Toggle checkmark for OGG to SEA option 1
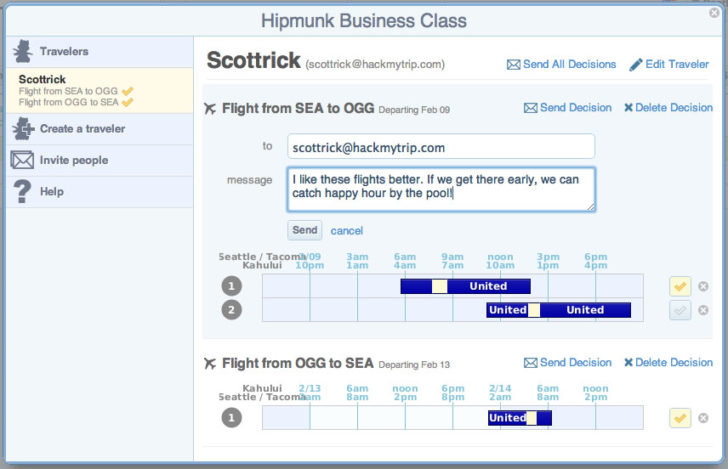The width and height of the screenshot is (728, 469). pyautogui.click(x=680, y=418)
